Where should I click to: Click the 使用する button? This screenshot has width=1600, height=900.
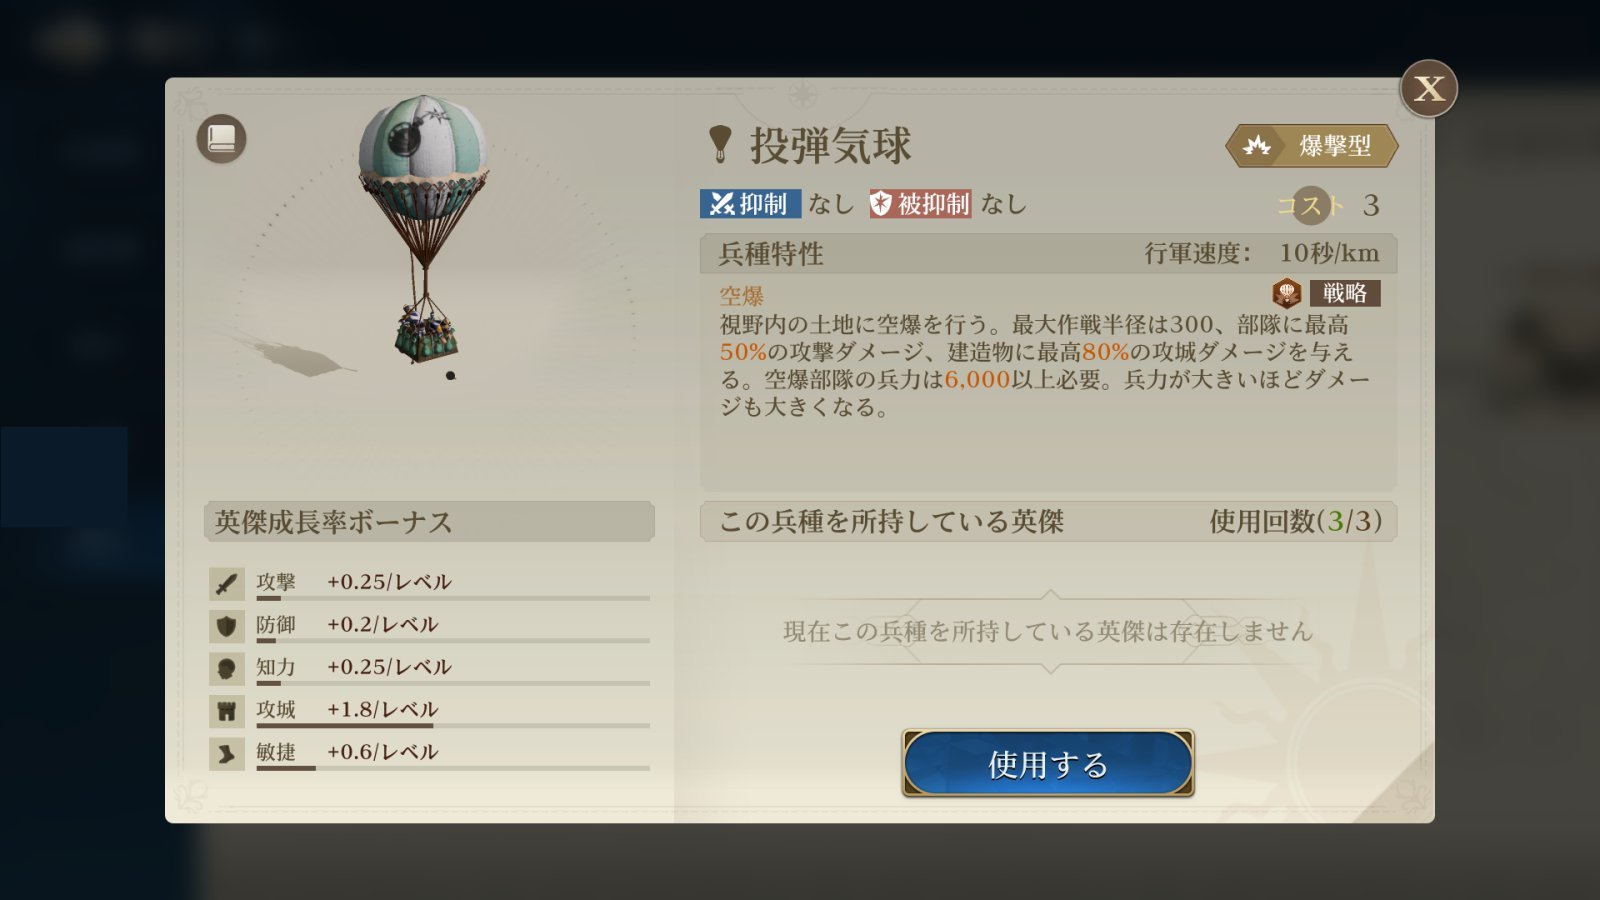(x=1048, y=764)
